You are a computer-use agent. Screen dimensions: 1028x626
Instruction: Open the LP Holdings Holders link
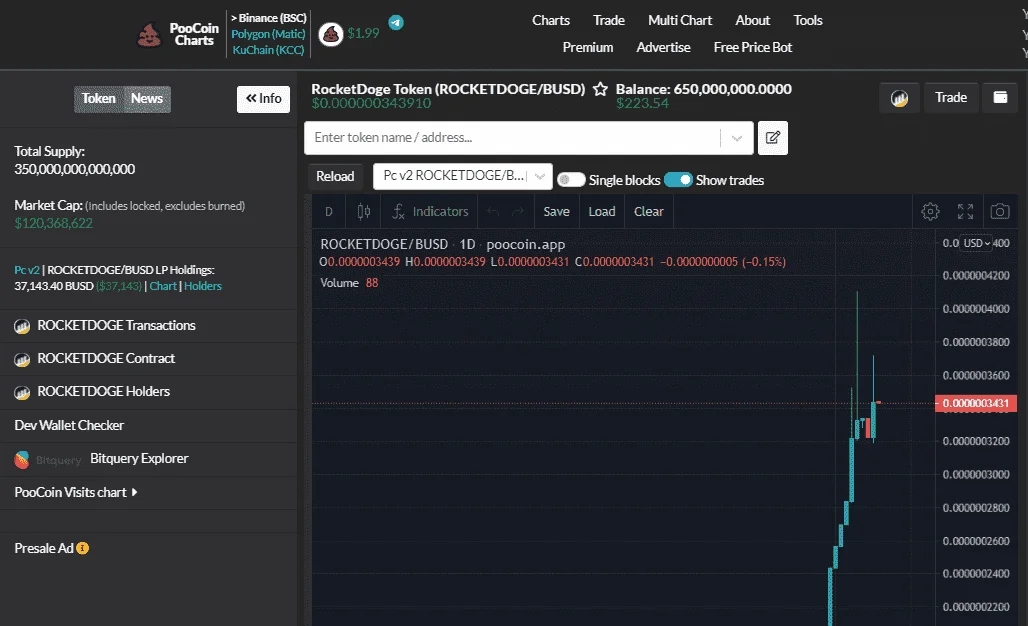[x=203, y=286]
